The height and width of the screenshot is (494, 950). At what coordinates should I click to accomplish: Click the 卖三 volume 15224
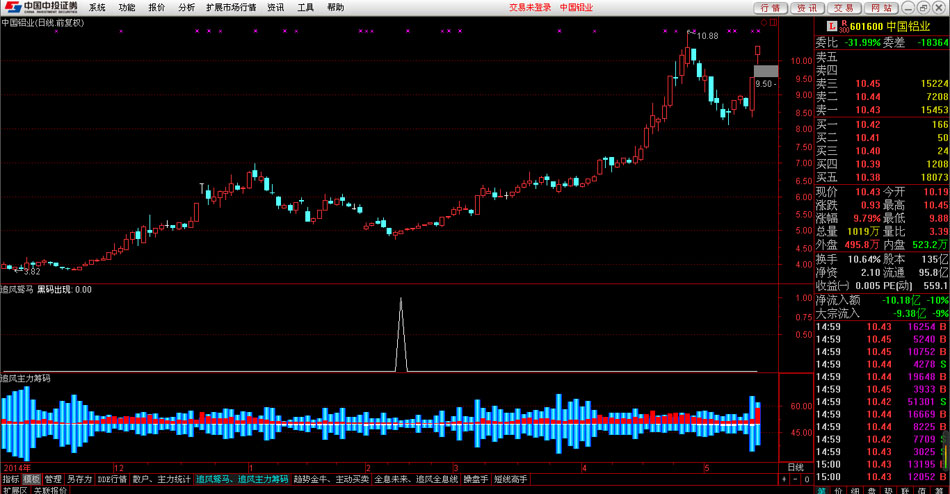coord(934,84)
